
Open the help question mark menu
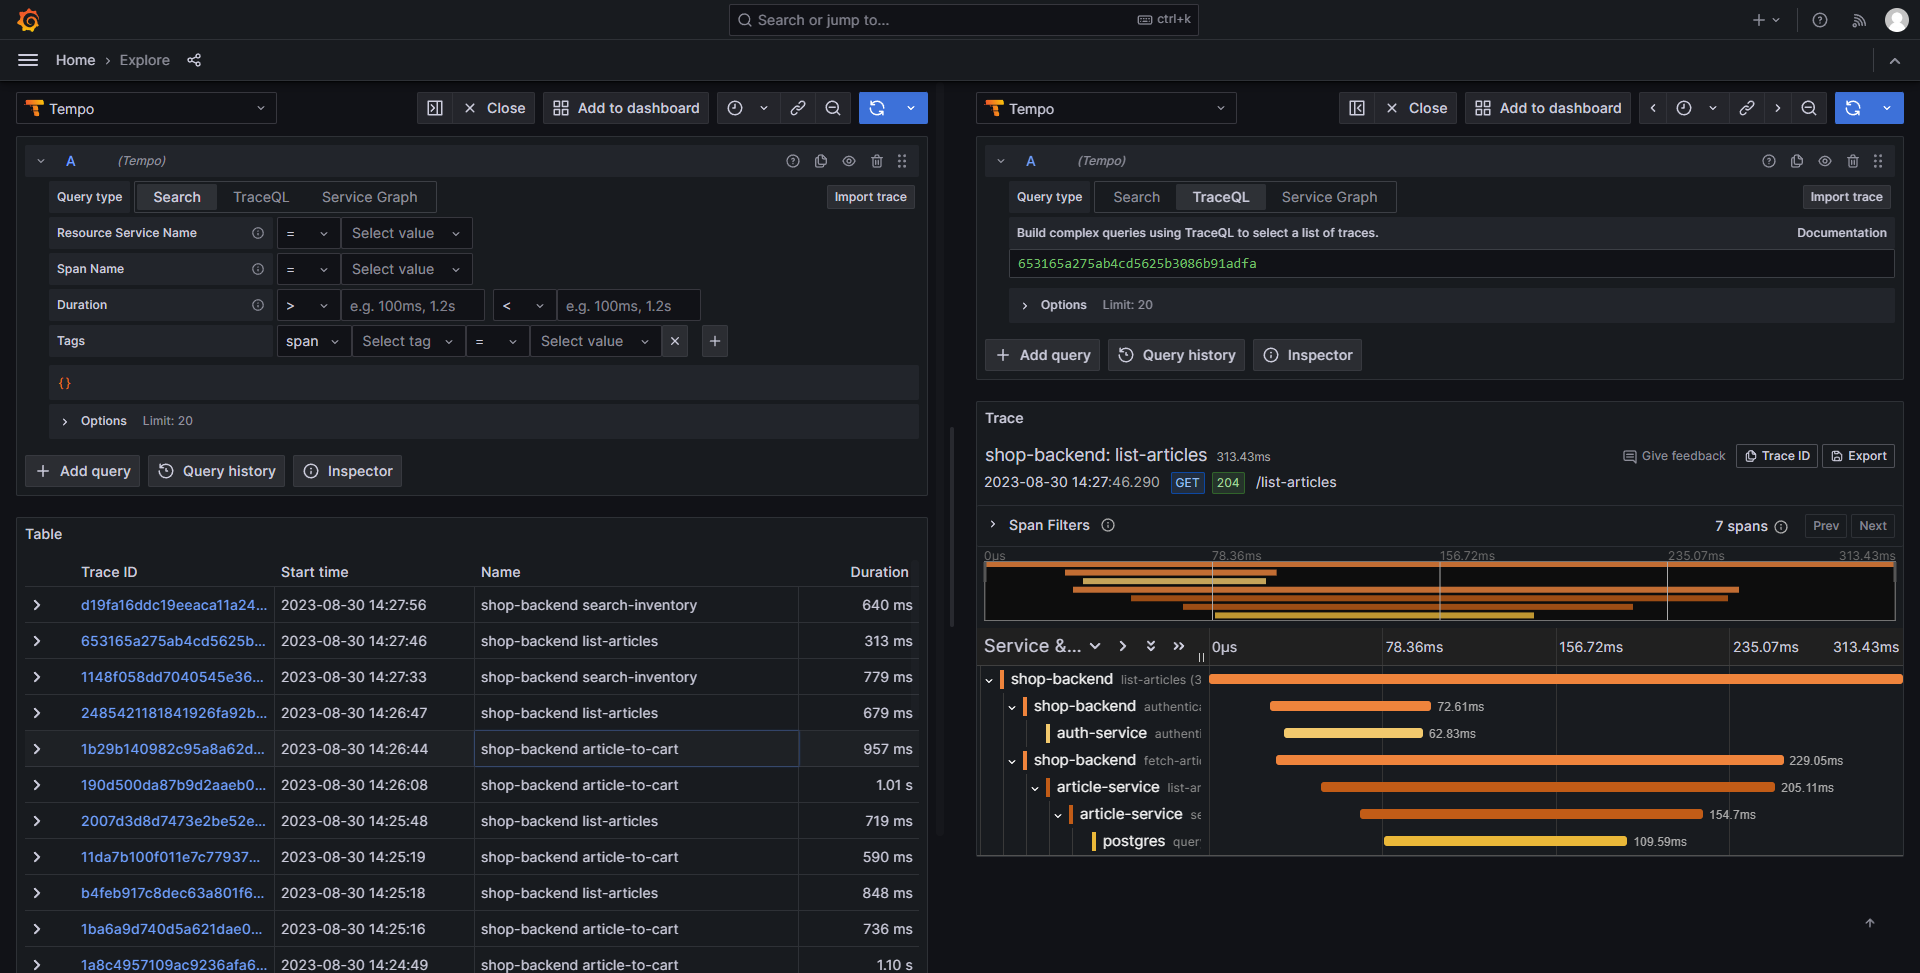click(1820, 20)
